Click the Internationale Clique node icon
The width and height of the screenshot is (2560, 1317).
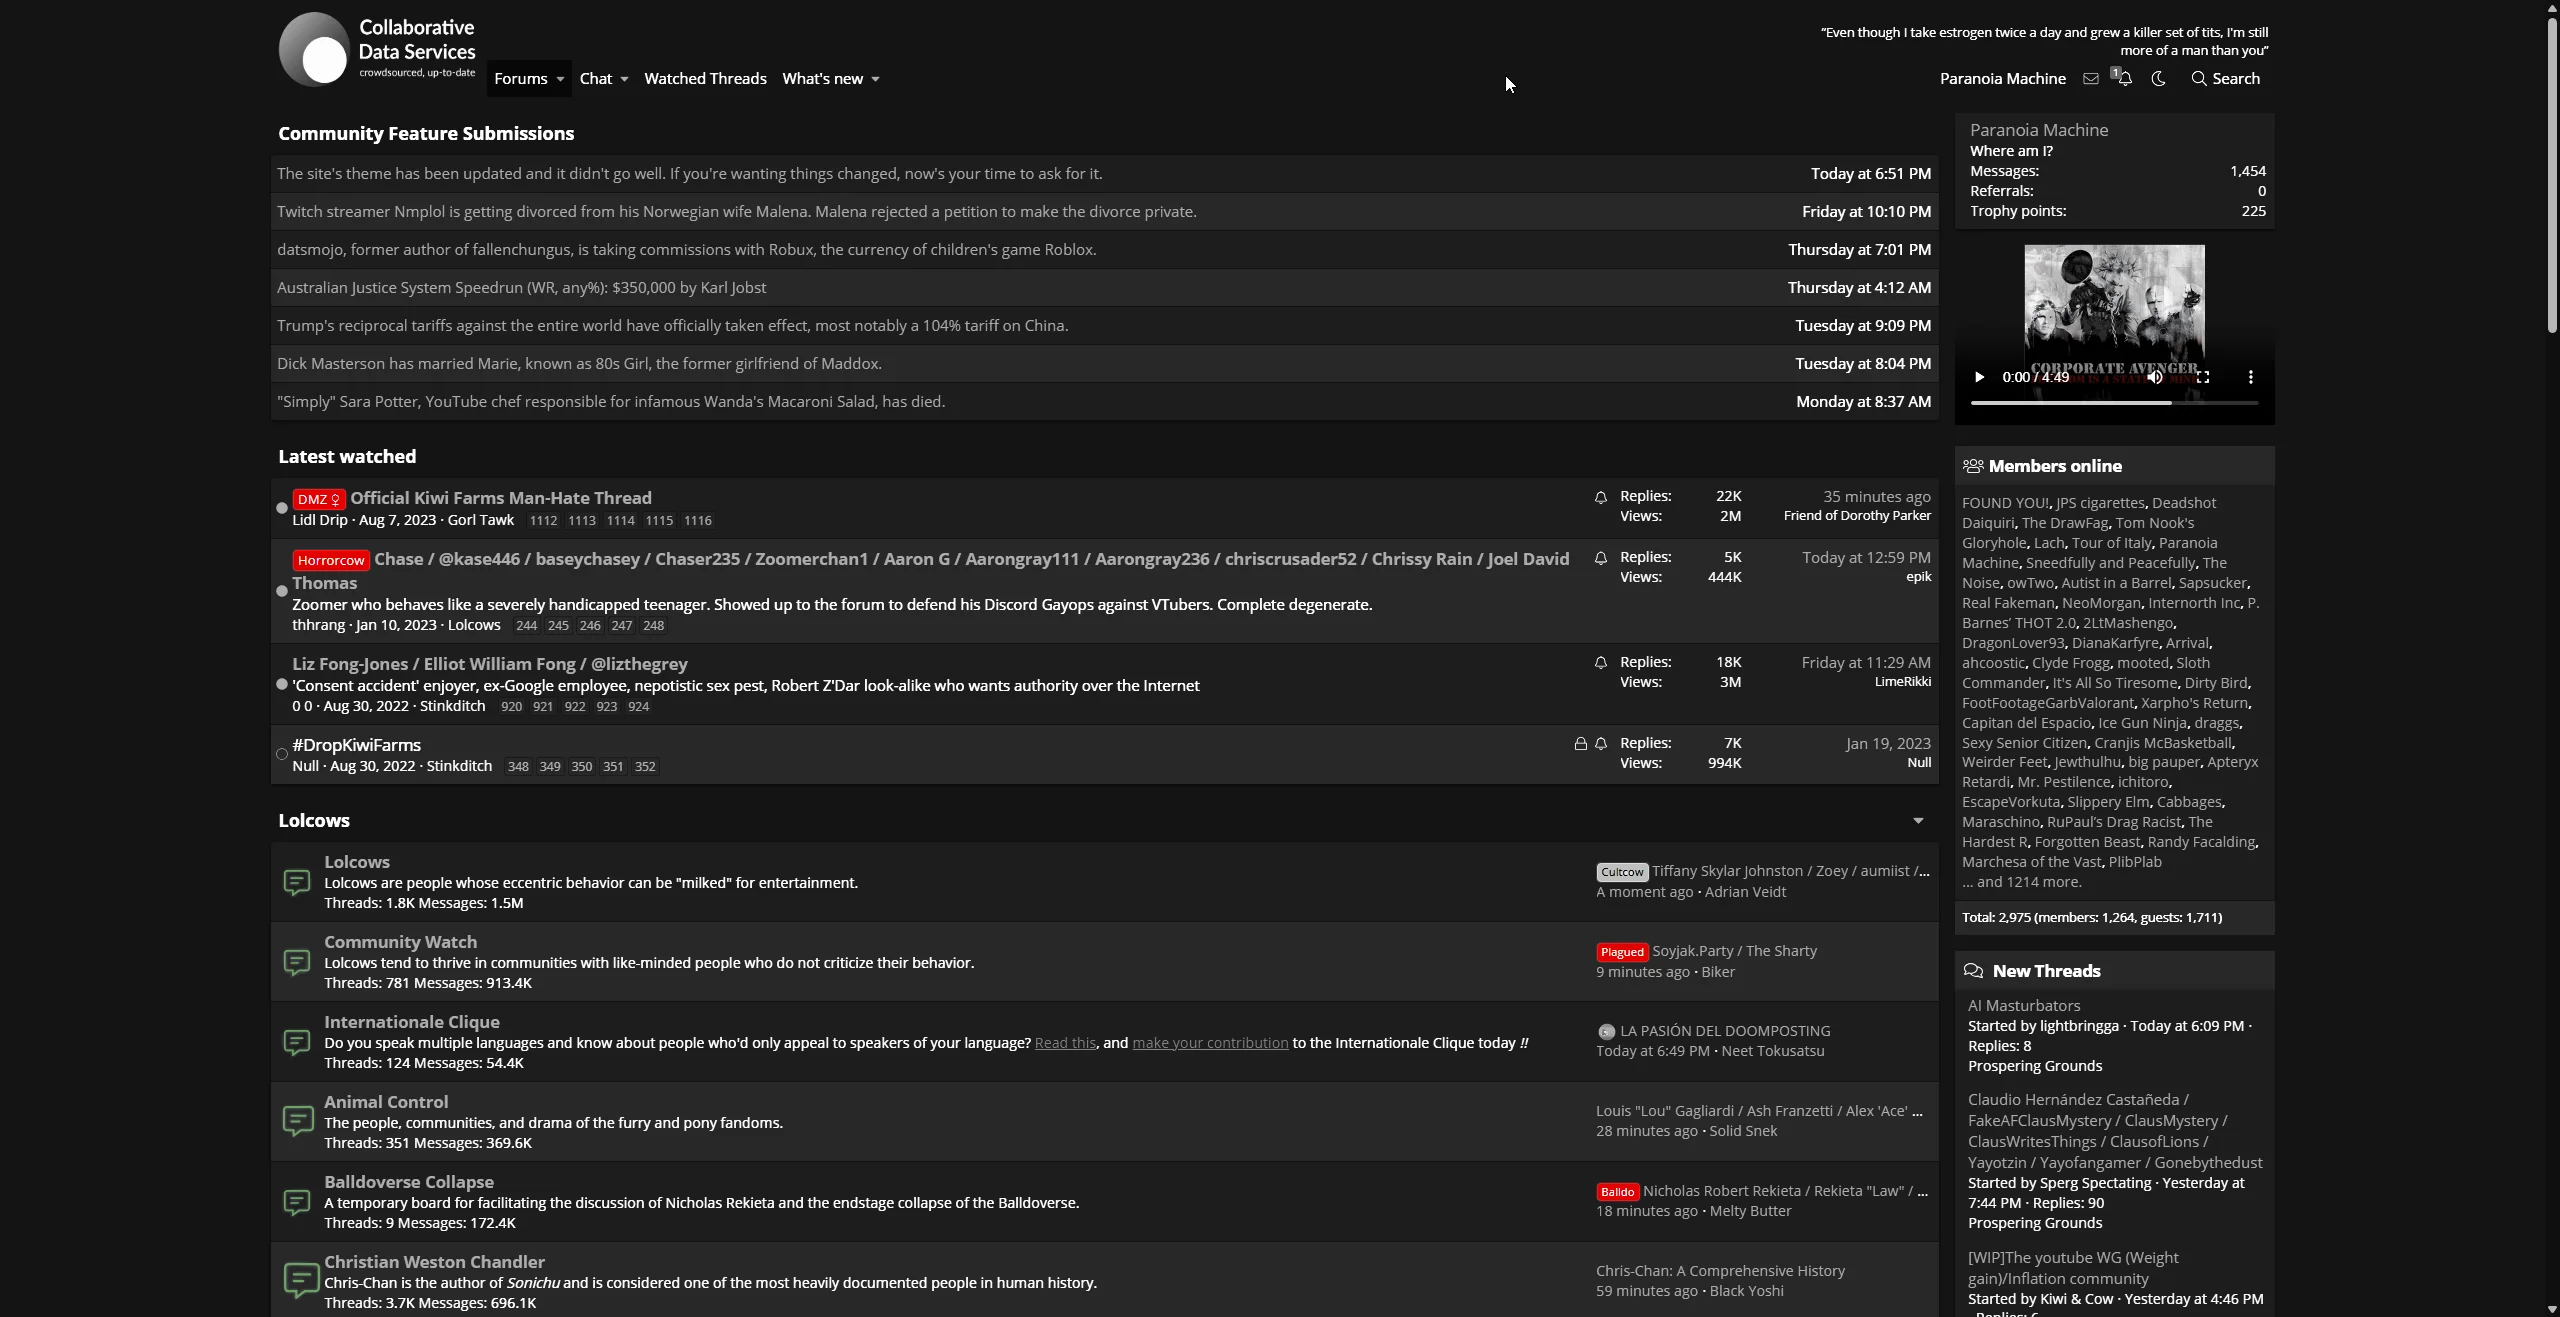pyautogui.click(x=297, y=1042)
